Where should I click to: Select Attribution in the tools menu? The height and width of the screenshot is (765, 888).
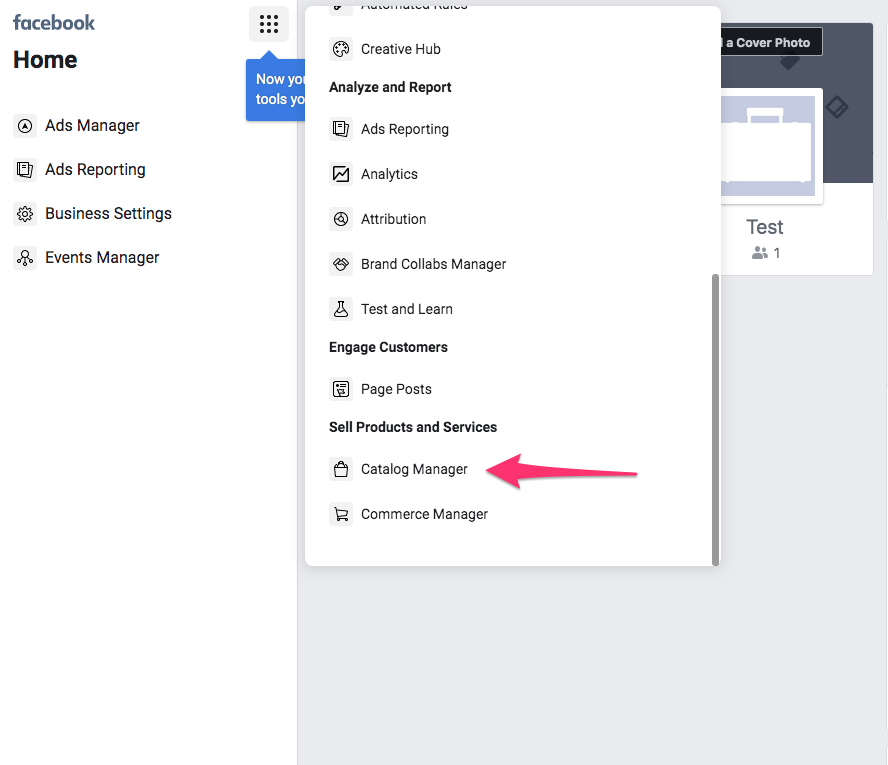click(x=394, y=219)
